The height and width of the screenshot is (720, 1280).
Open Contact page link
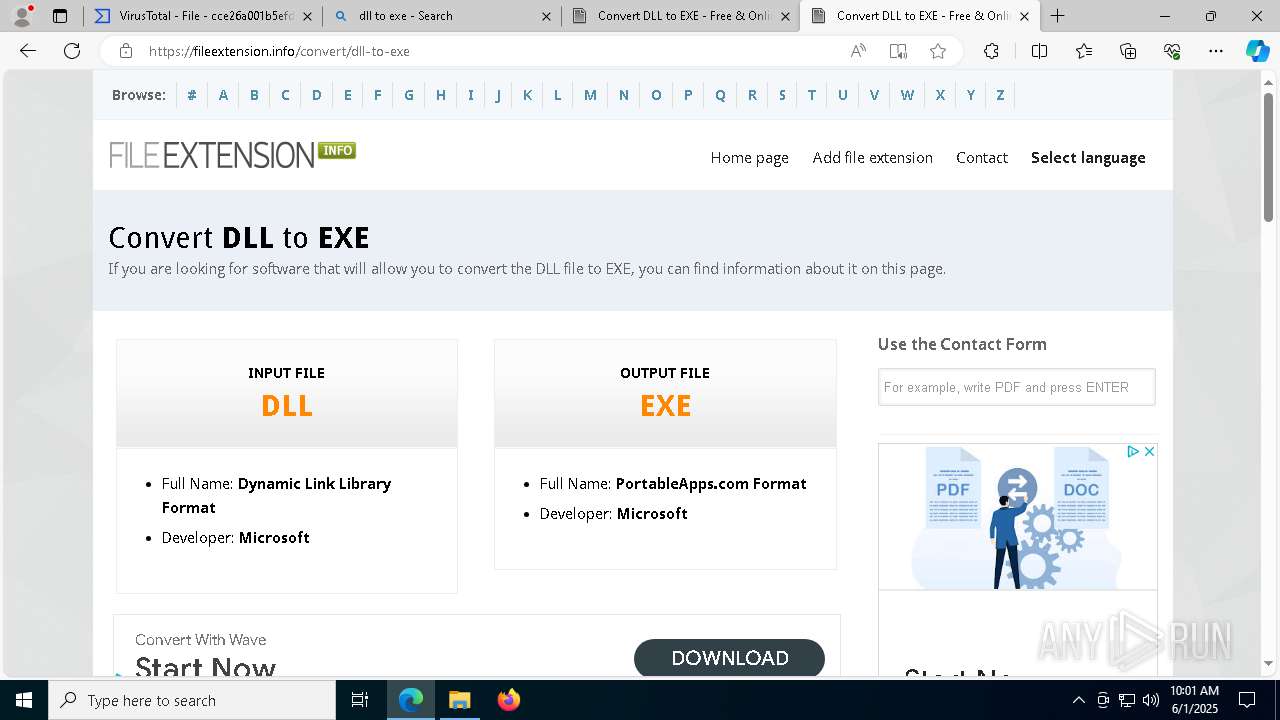click(x=981, y=157)
